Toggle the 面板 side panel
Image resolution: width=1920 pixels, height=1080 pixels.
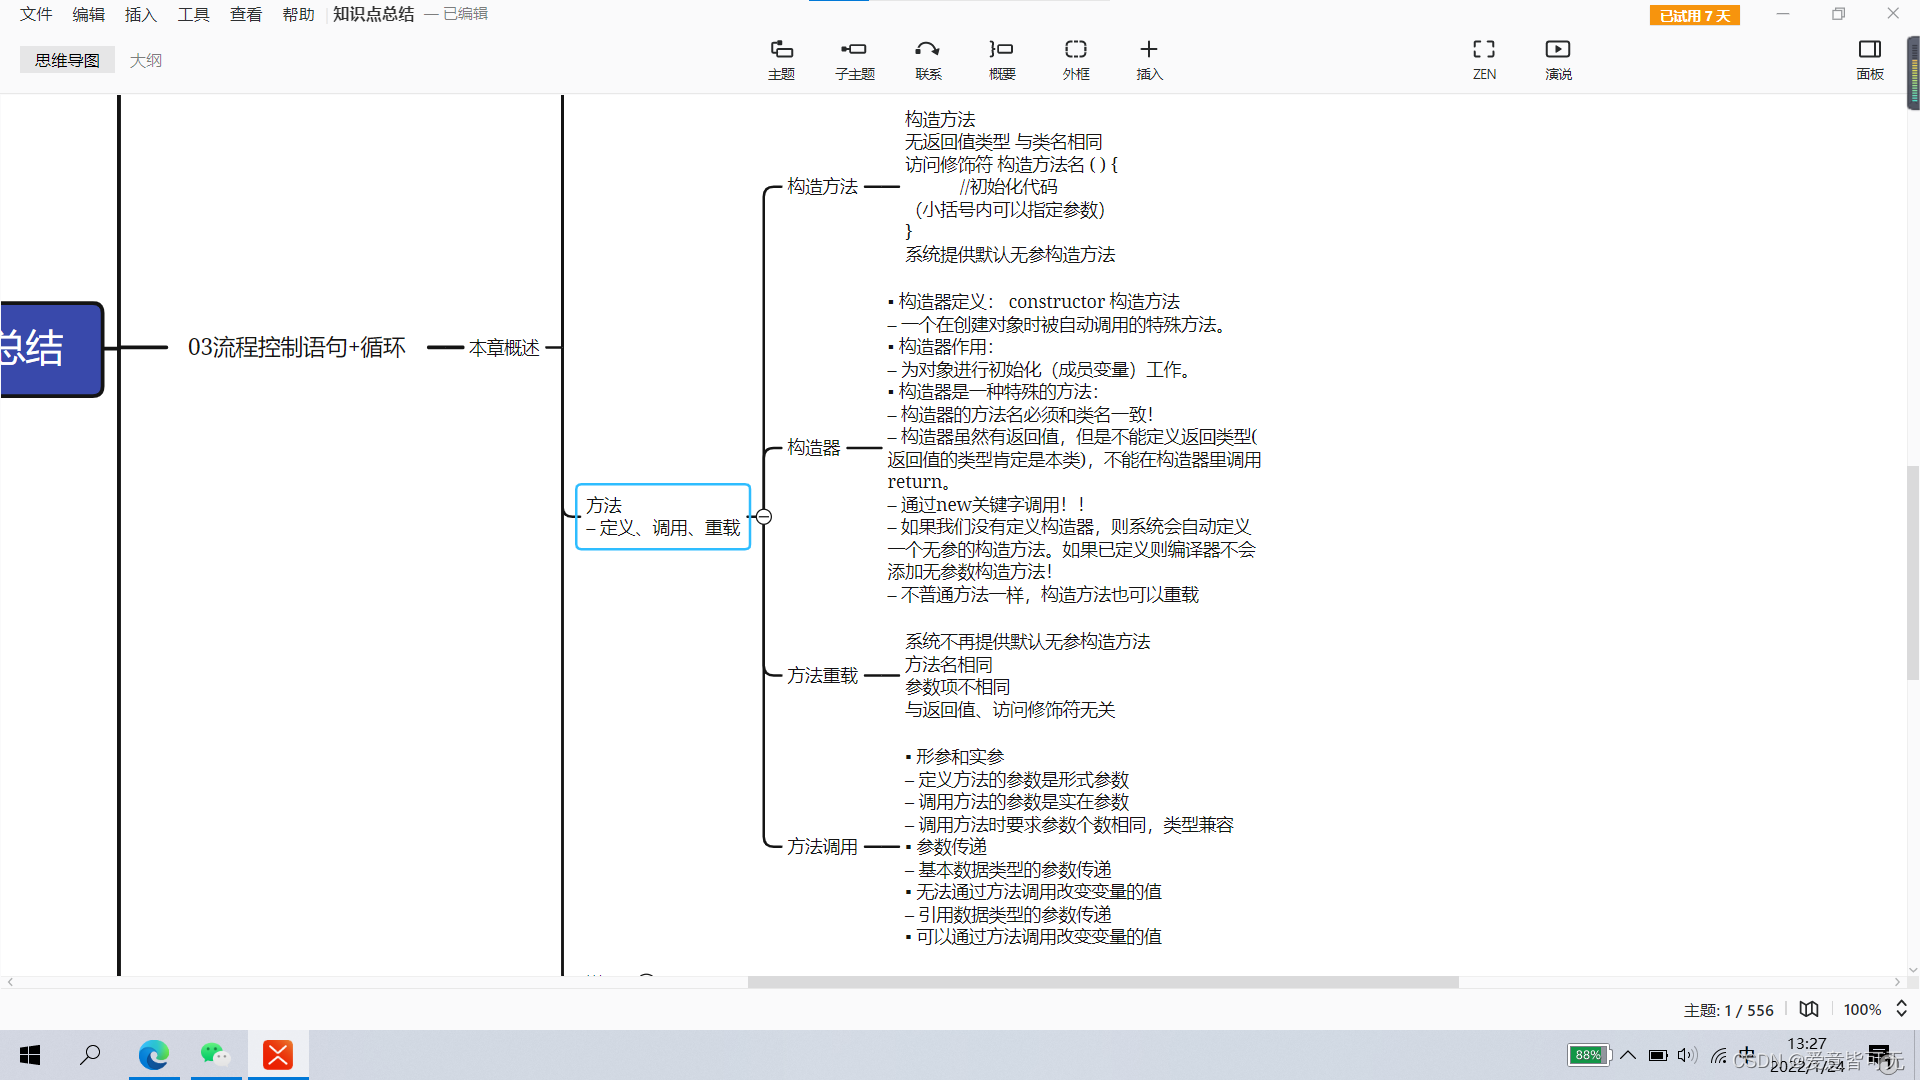point(1869,59)
